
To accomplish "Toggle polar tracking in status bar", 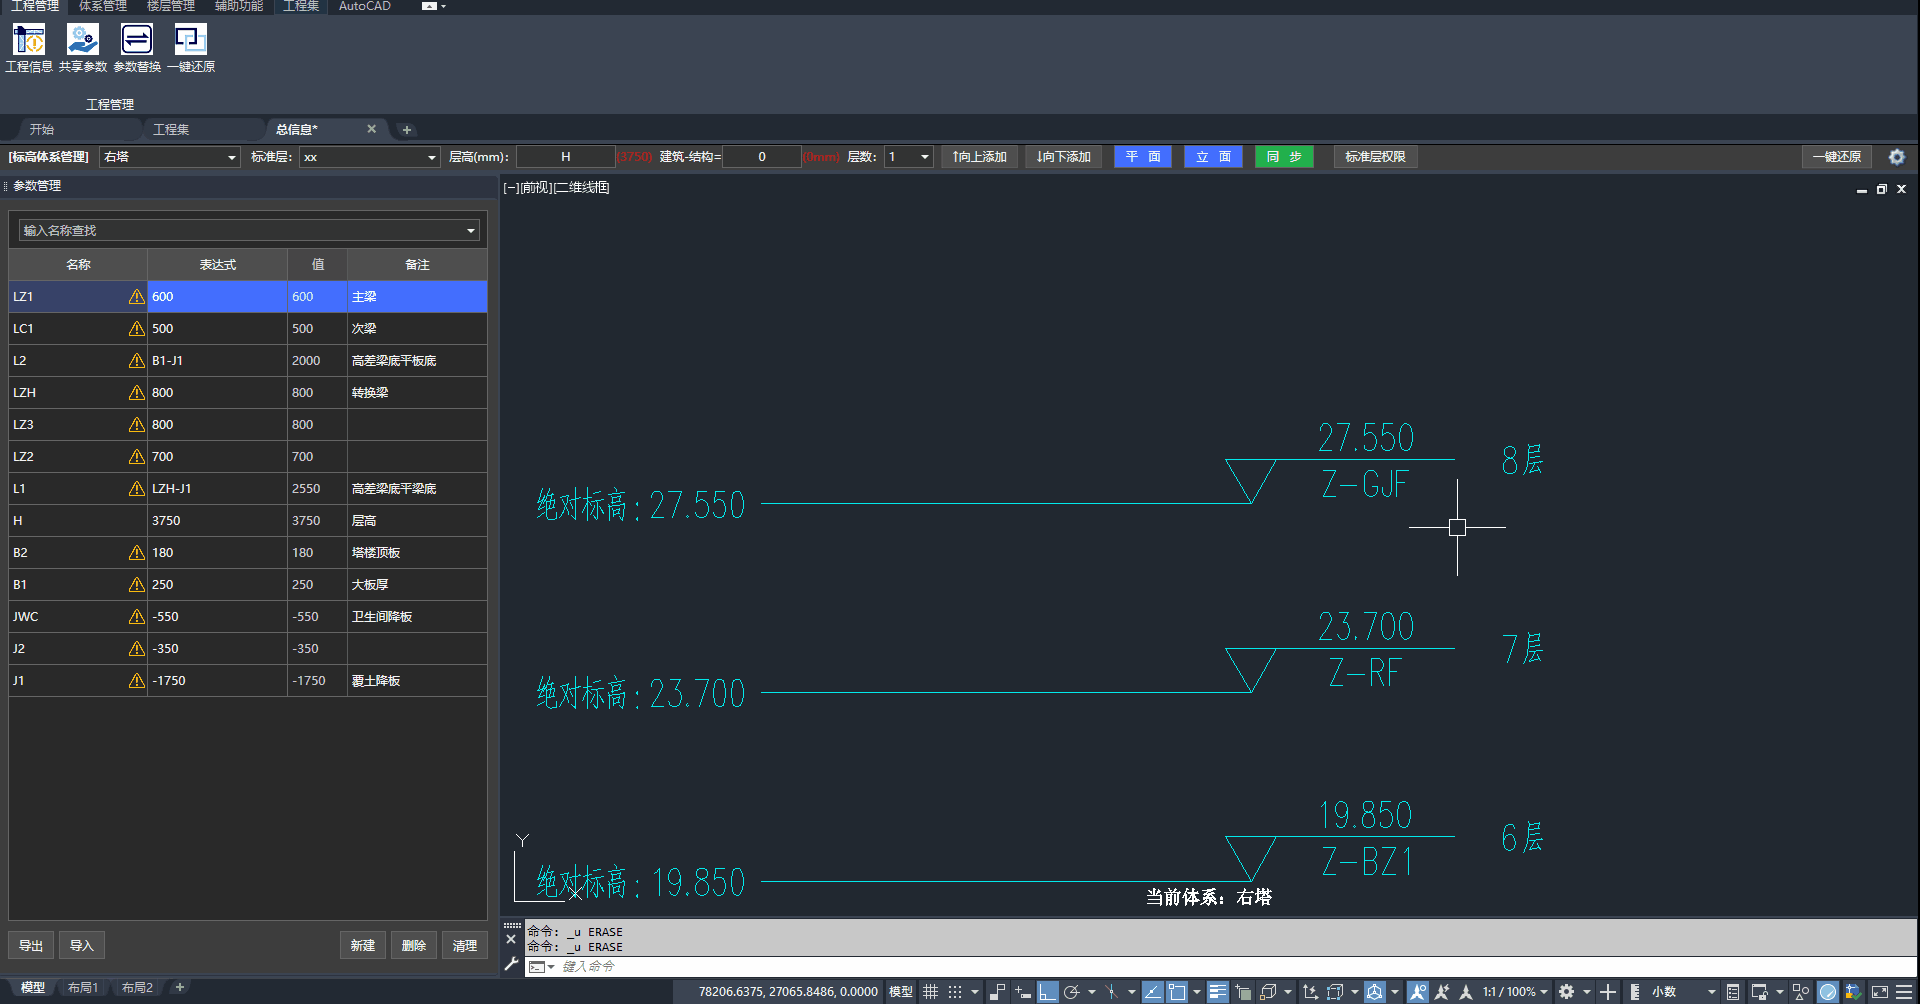I will (x=1072, y=992).
